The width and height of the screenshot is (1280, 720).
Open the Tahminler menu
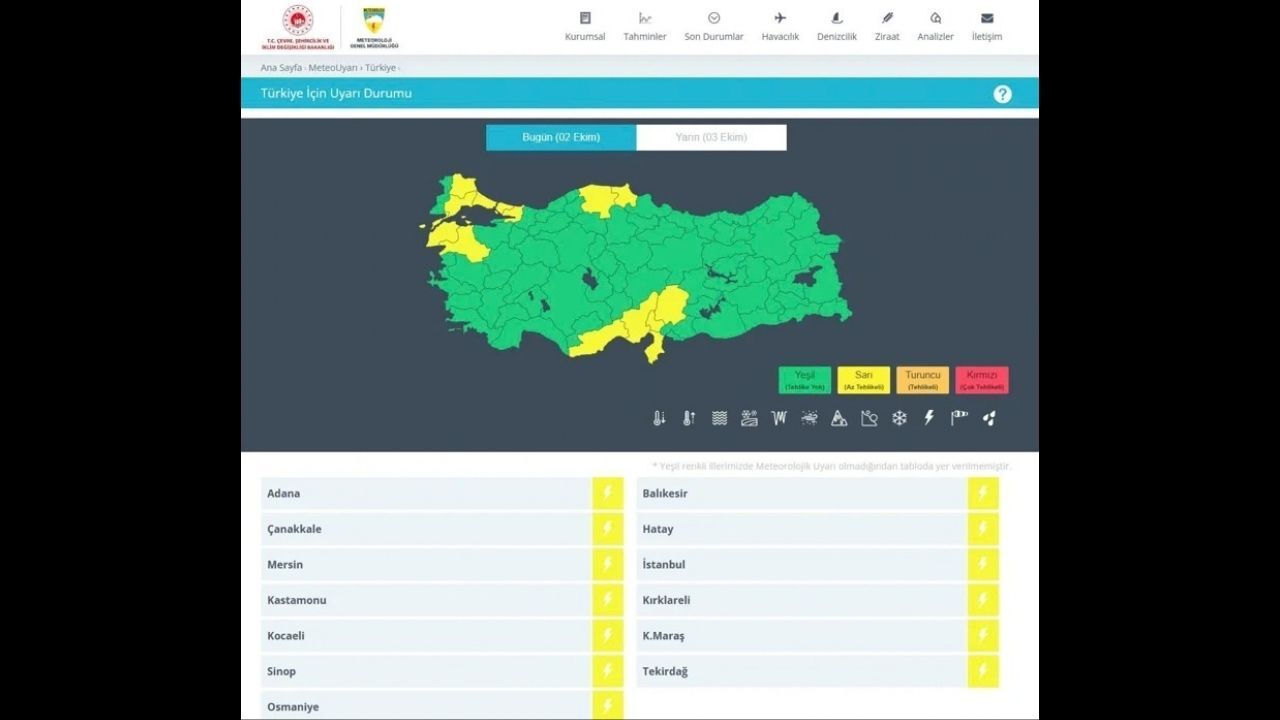[645, 27]
